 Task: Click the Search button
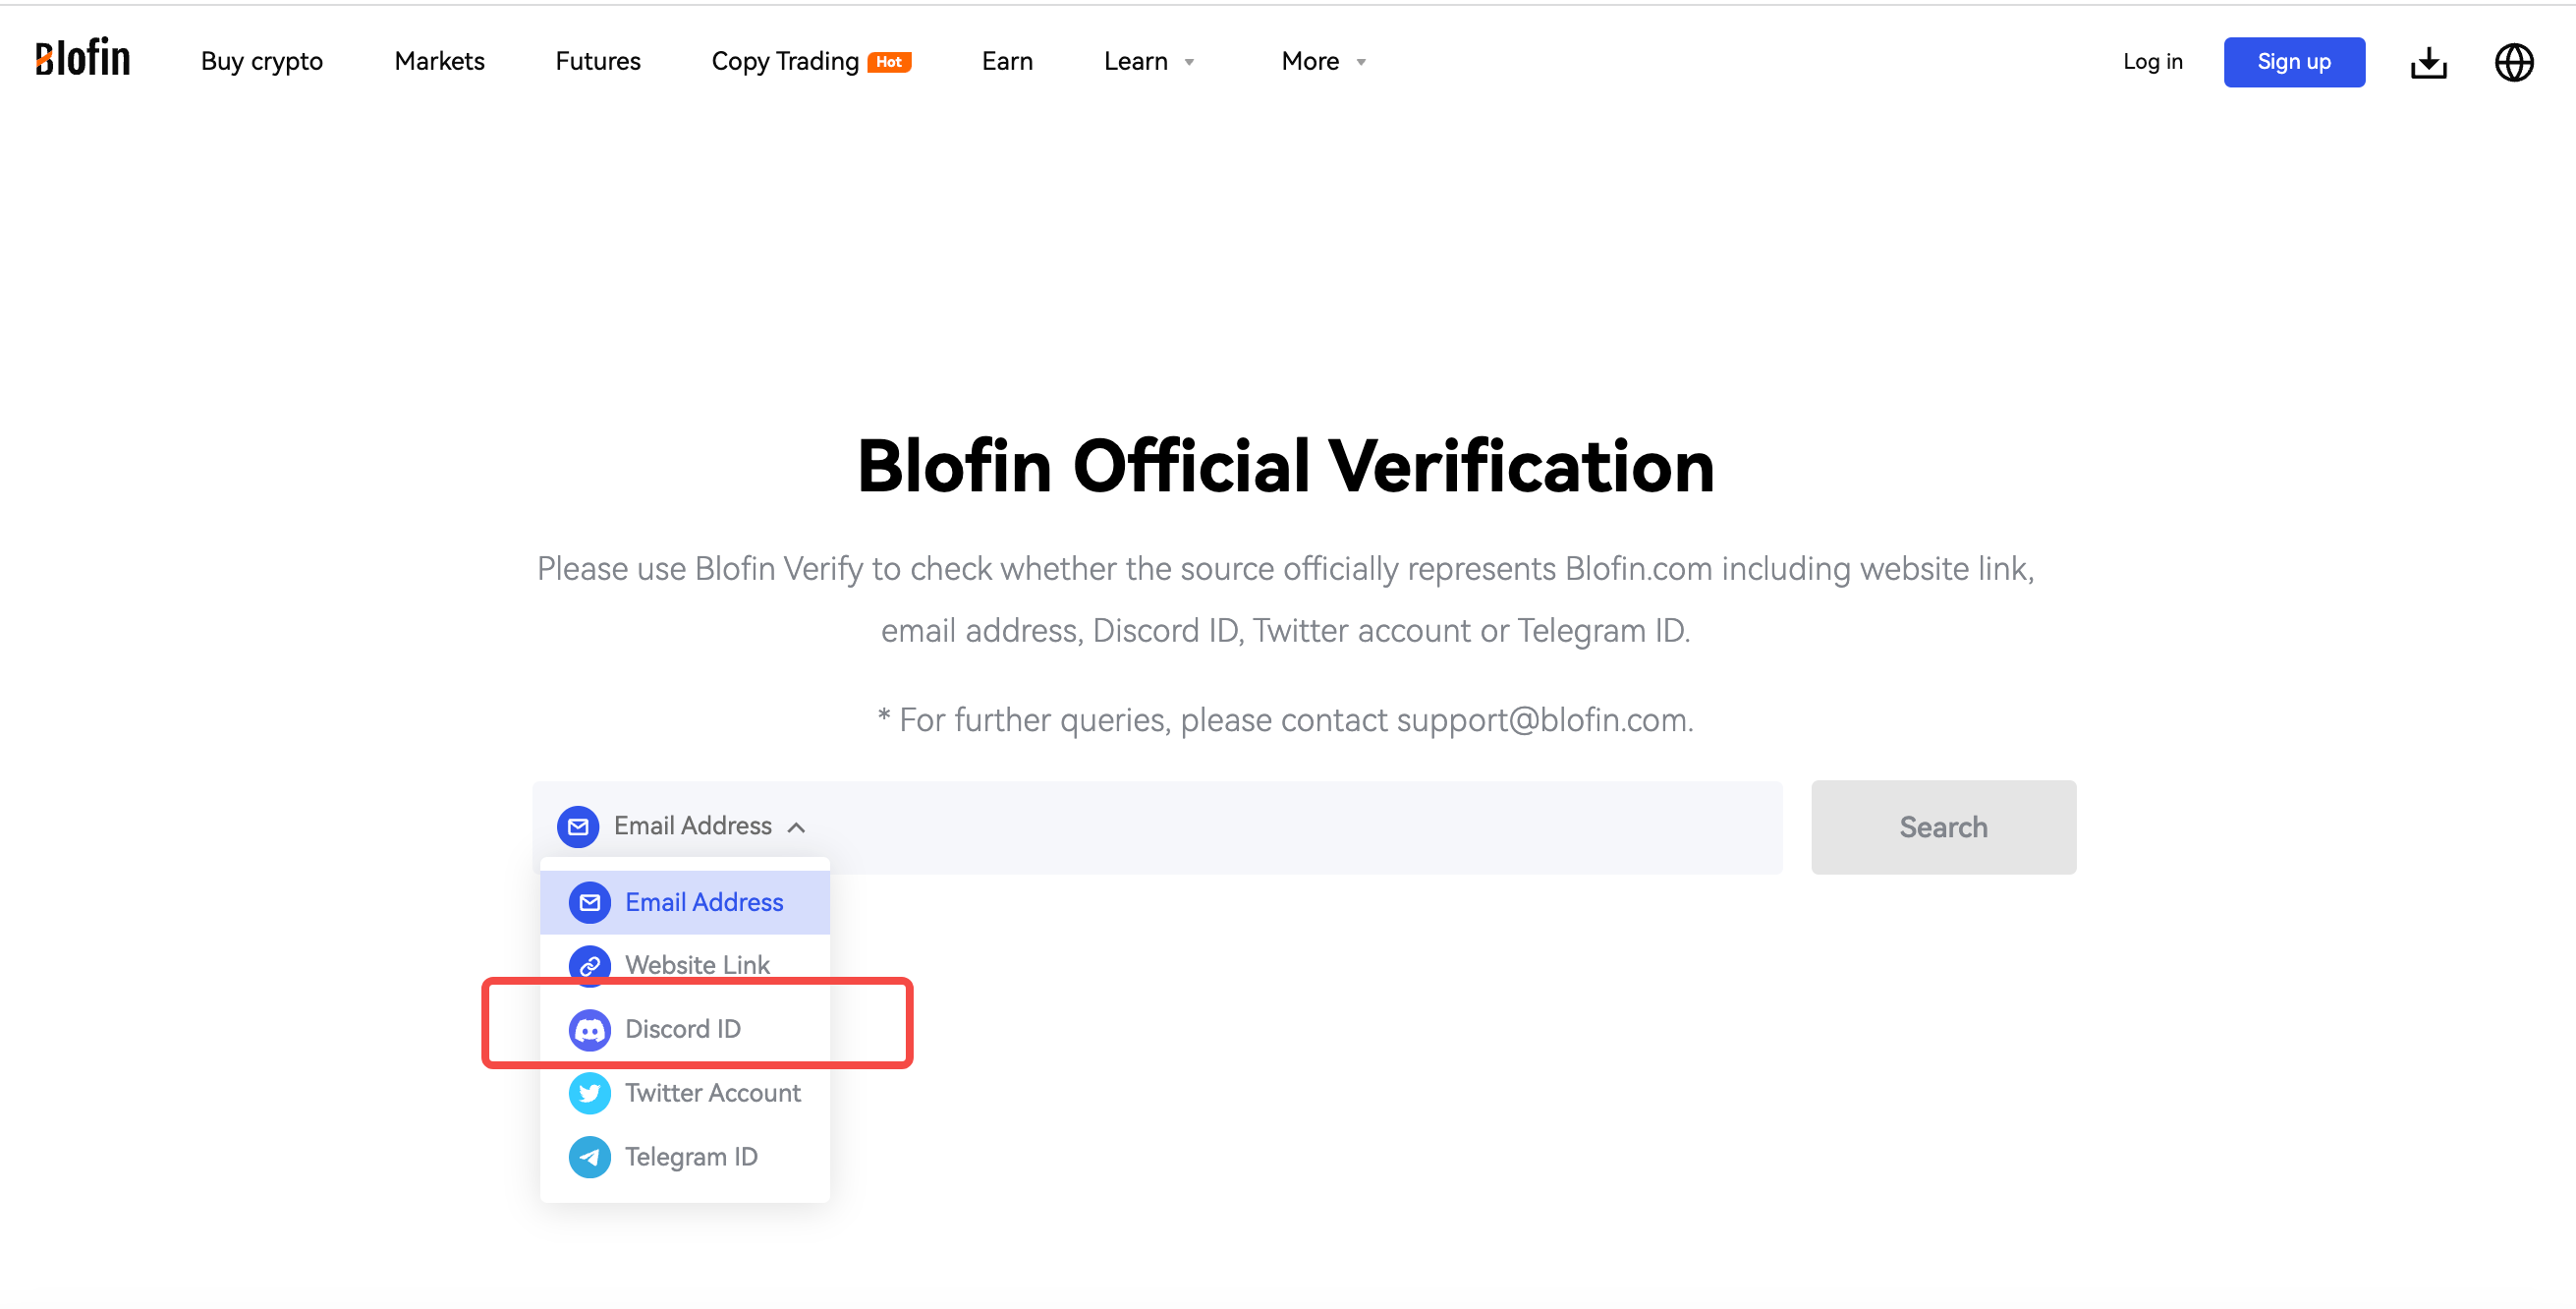tap(1942, 827)
